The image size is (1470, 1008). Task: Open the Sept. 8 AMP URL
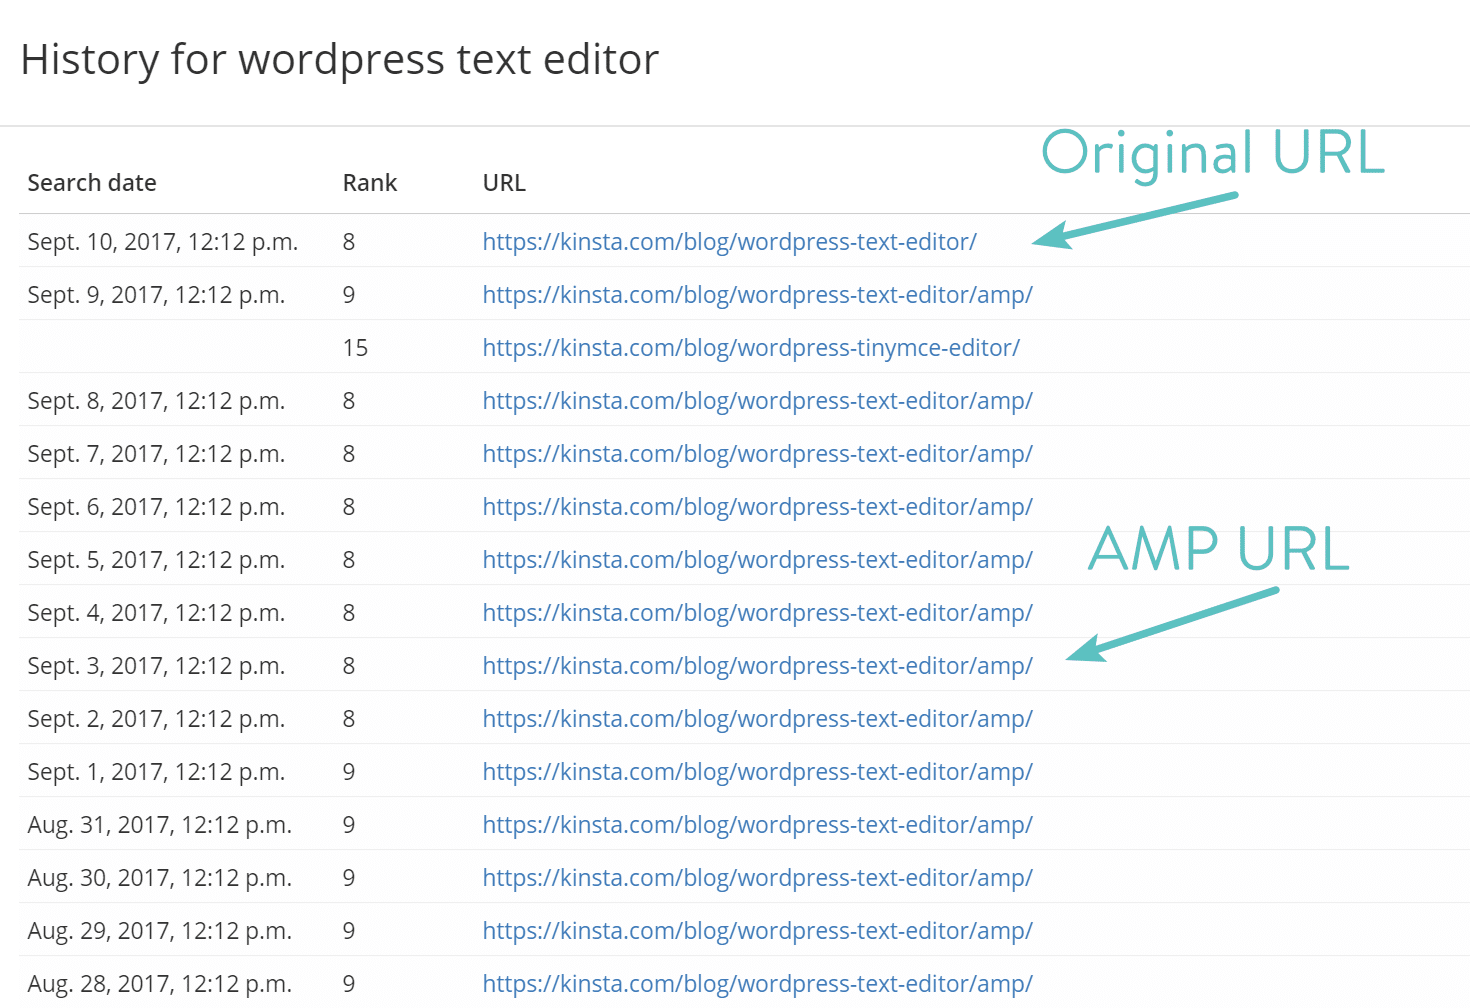(x=757, y=400)
